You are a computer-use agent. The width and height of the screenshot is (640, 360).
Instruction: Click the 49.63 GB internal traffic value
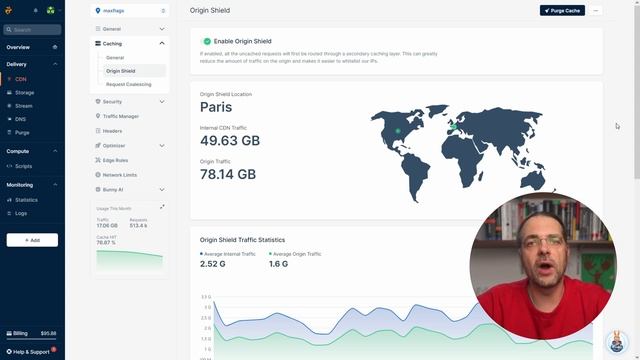(230, 141)
